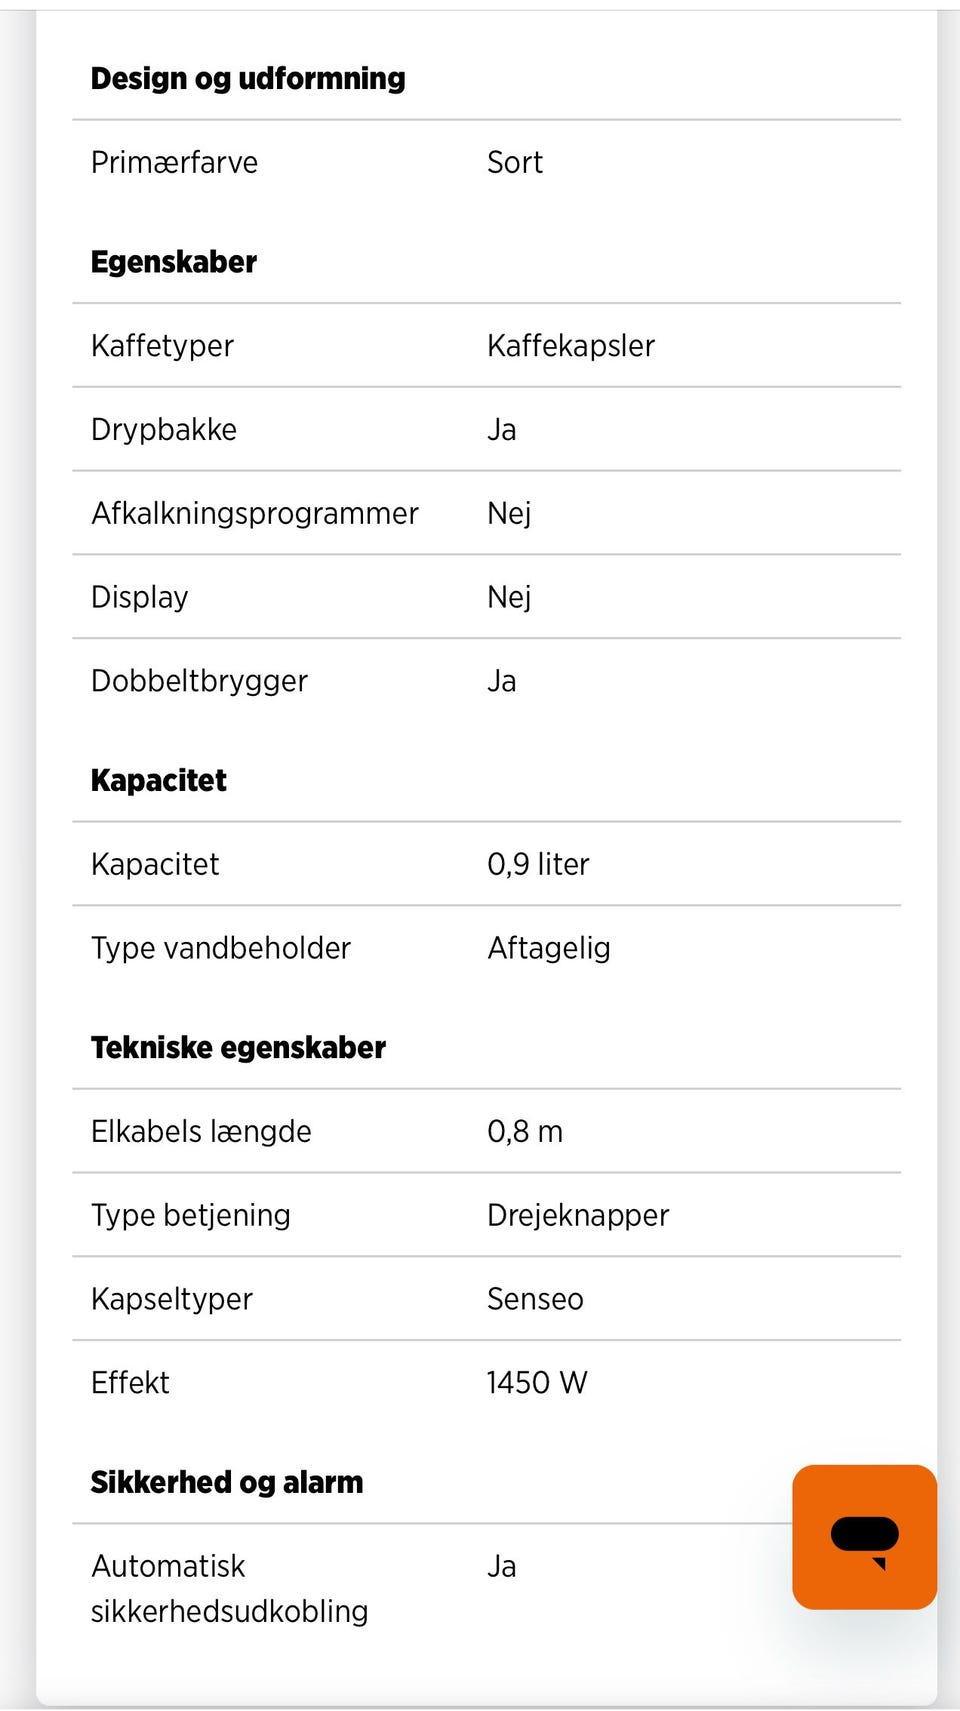Image resolution: width=960 pixels, height=1711 pixels.
Task: Select the 'Display' row label
Action: [140, 597]
